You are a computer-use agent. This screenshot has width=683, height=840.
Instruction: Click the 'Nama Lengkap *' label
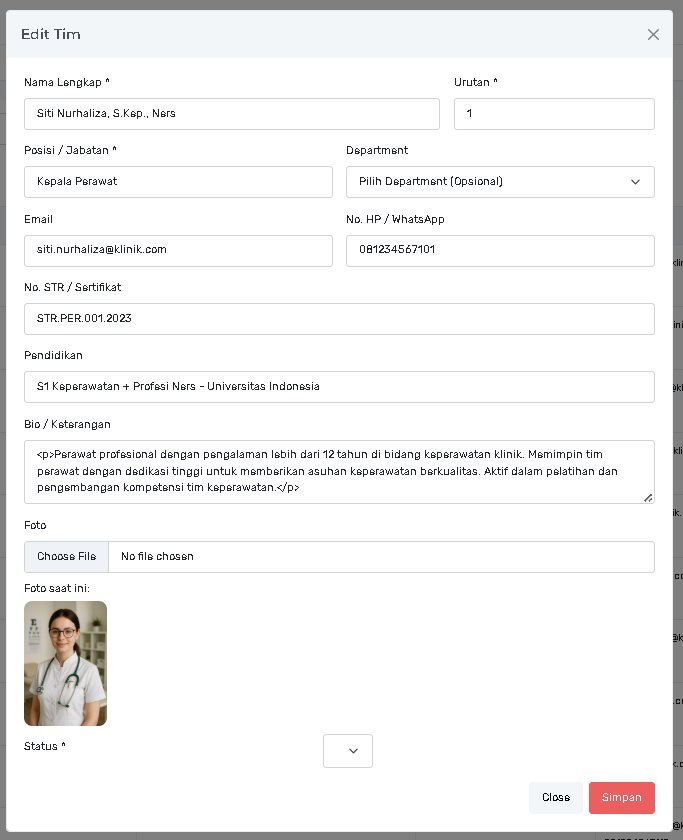tap(67, 82)
